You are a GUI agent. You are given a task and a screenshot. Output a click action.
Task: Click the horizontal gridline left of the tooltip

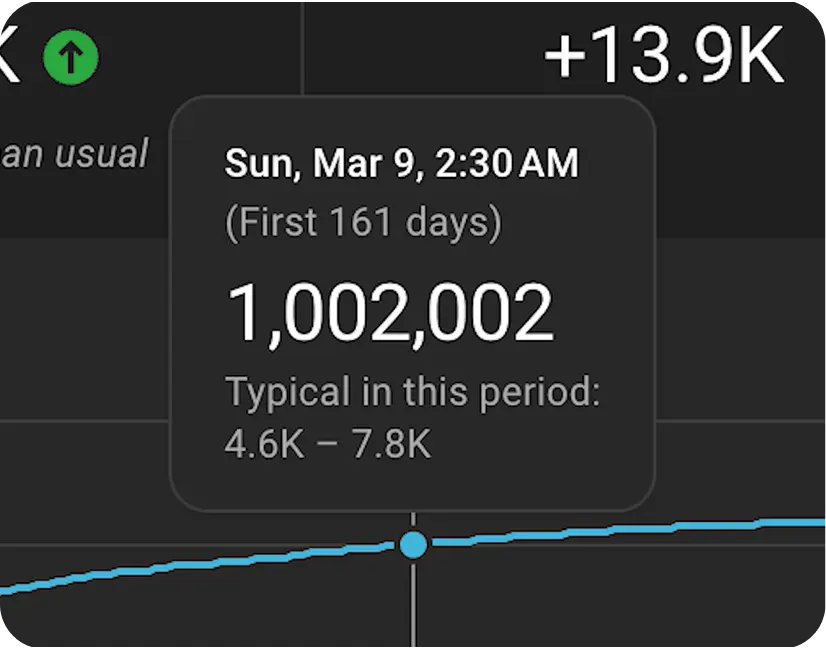(84, 421)
